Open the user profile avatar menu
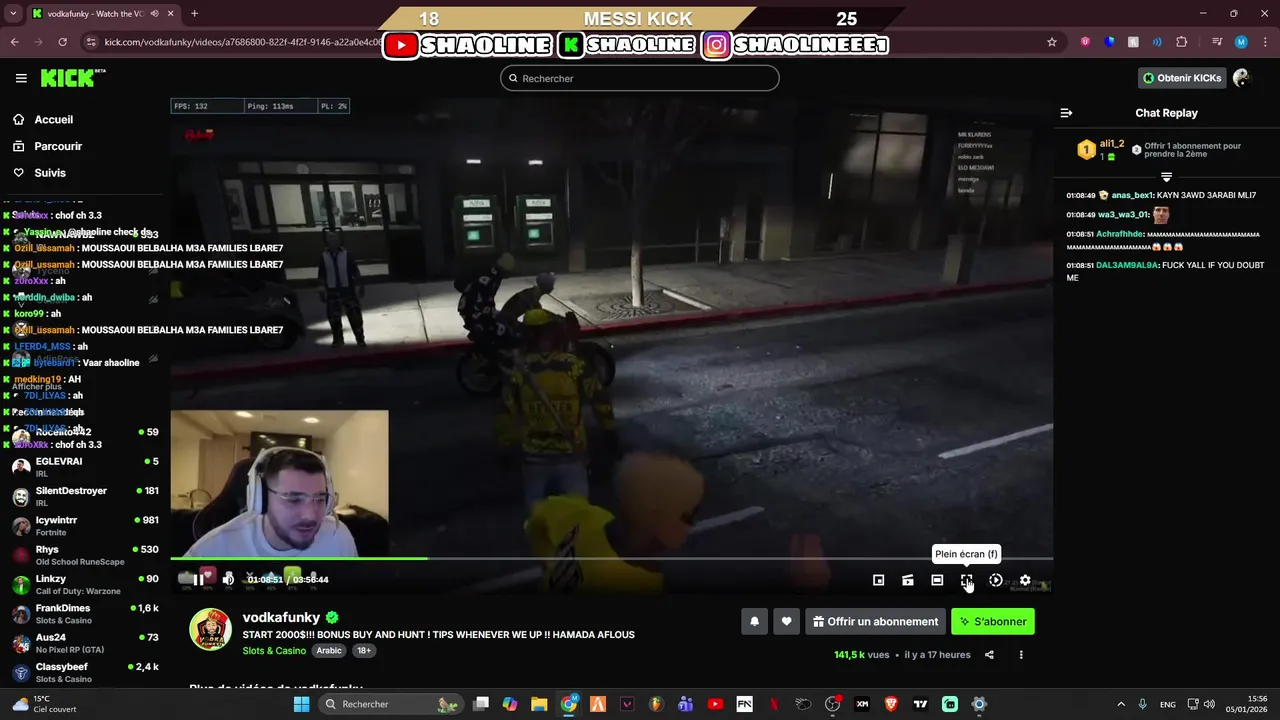This screenshot has width=1280, height=720. click(x=1242, y=78)
